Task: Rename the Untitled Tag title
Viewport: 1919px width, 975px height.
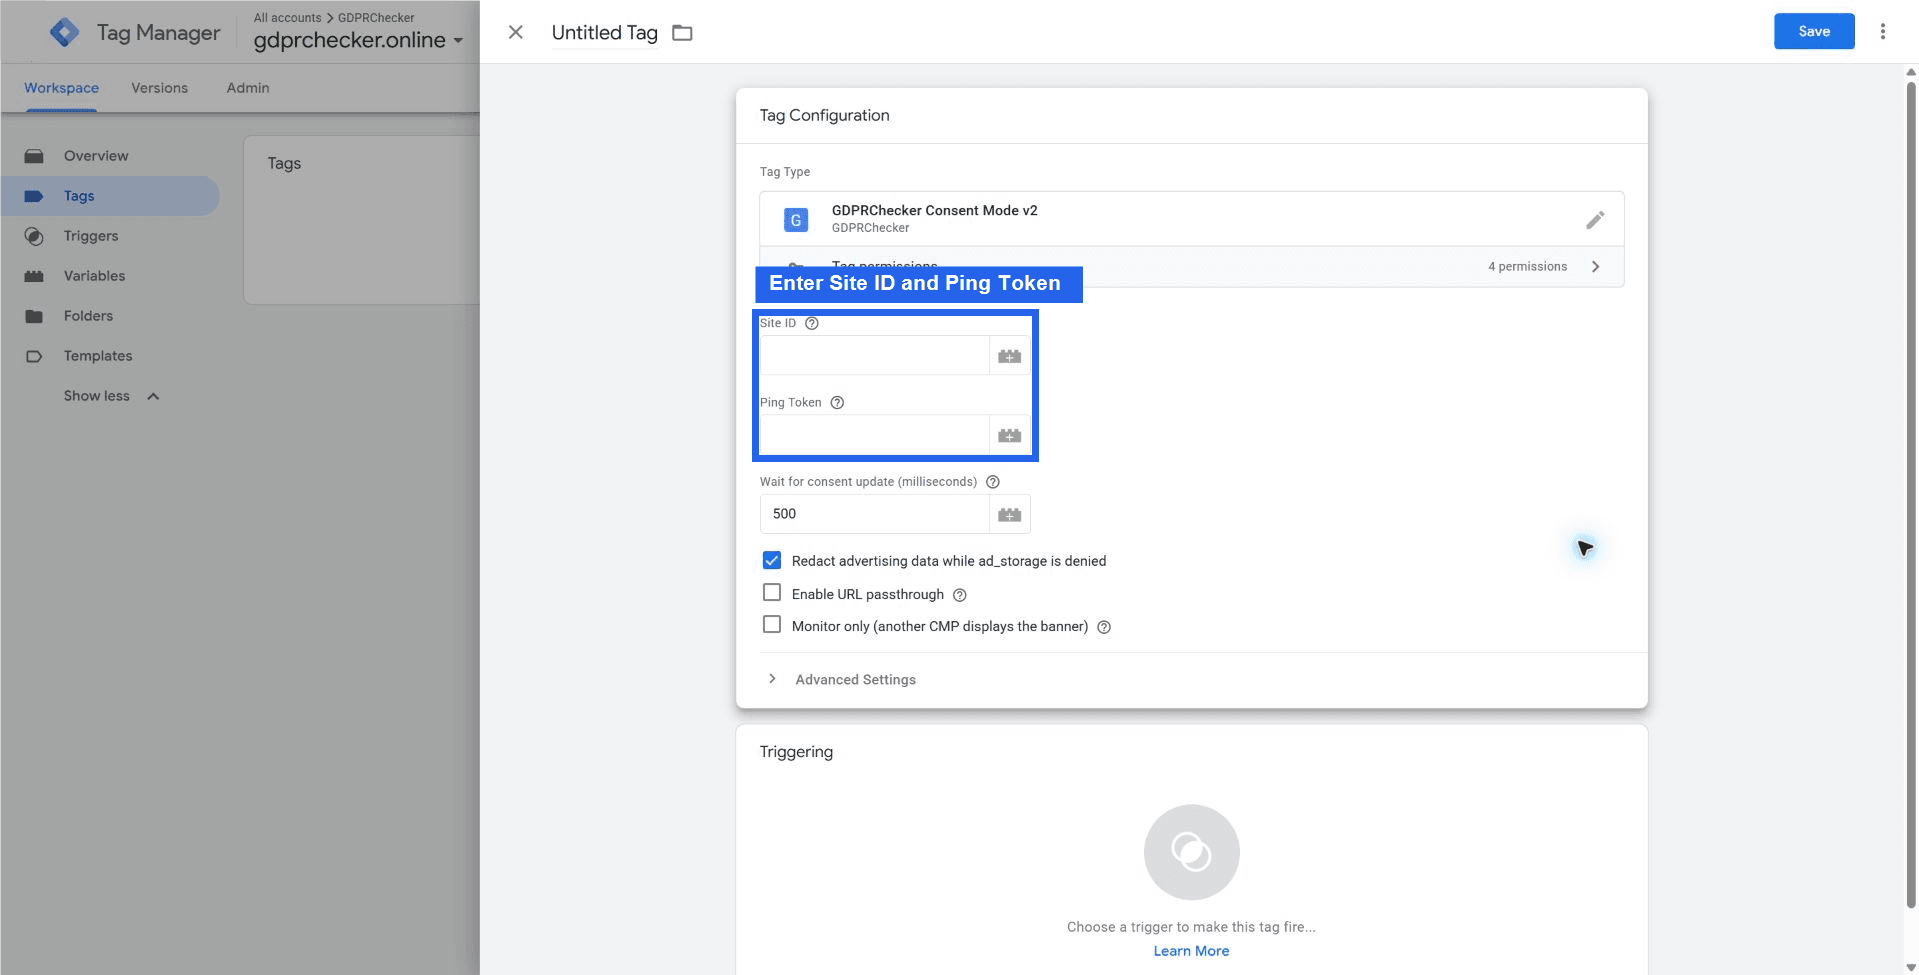Action: tap(604, 33)
